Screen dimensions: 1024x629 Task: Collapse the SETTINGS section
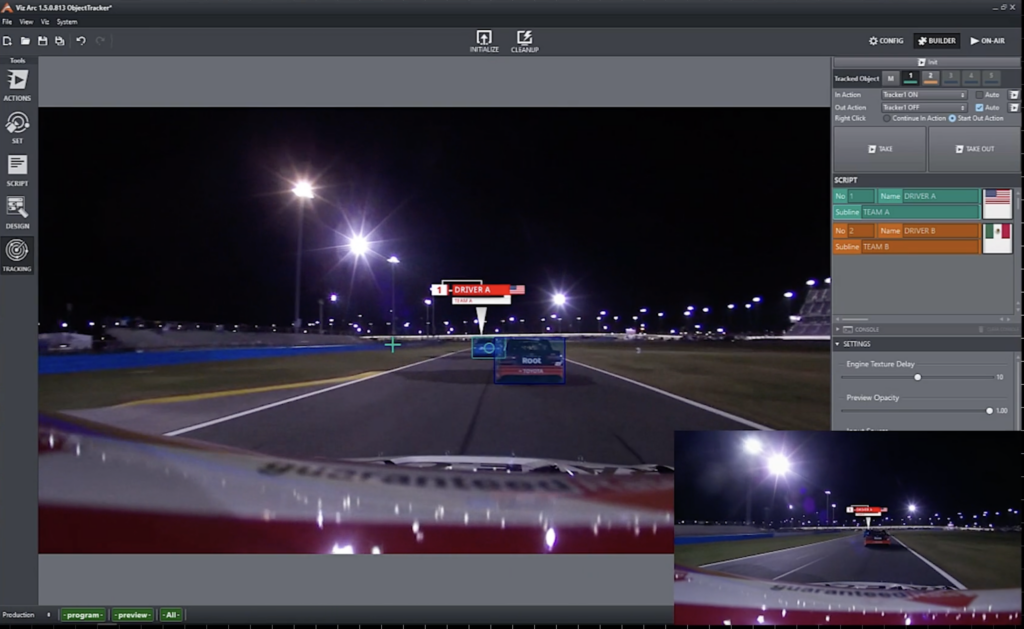pos(836,343)
